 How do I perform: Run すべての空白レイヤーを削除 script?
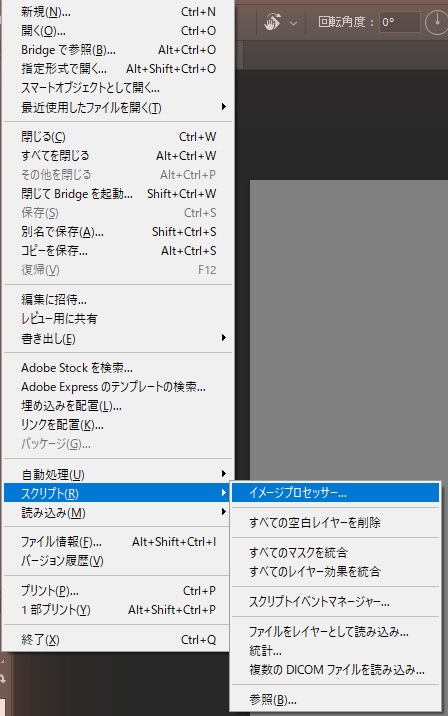[x=336, y=522]
